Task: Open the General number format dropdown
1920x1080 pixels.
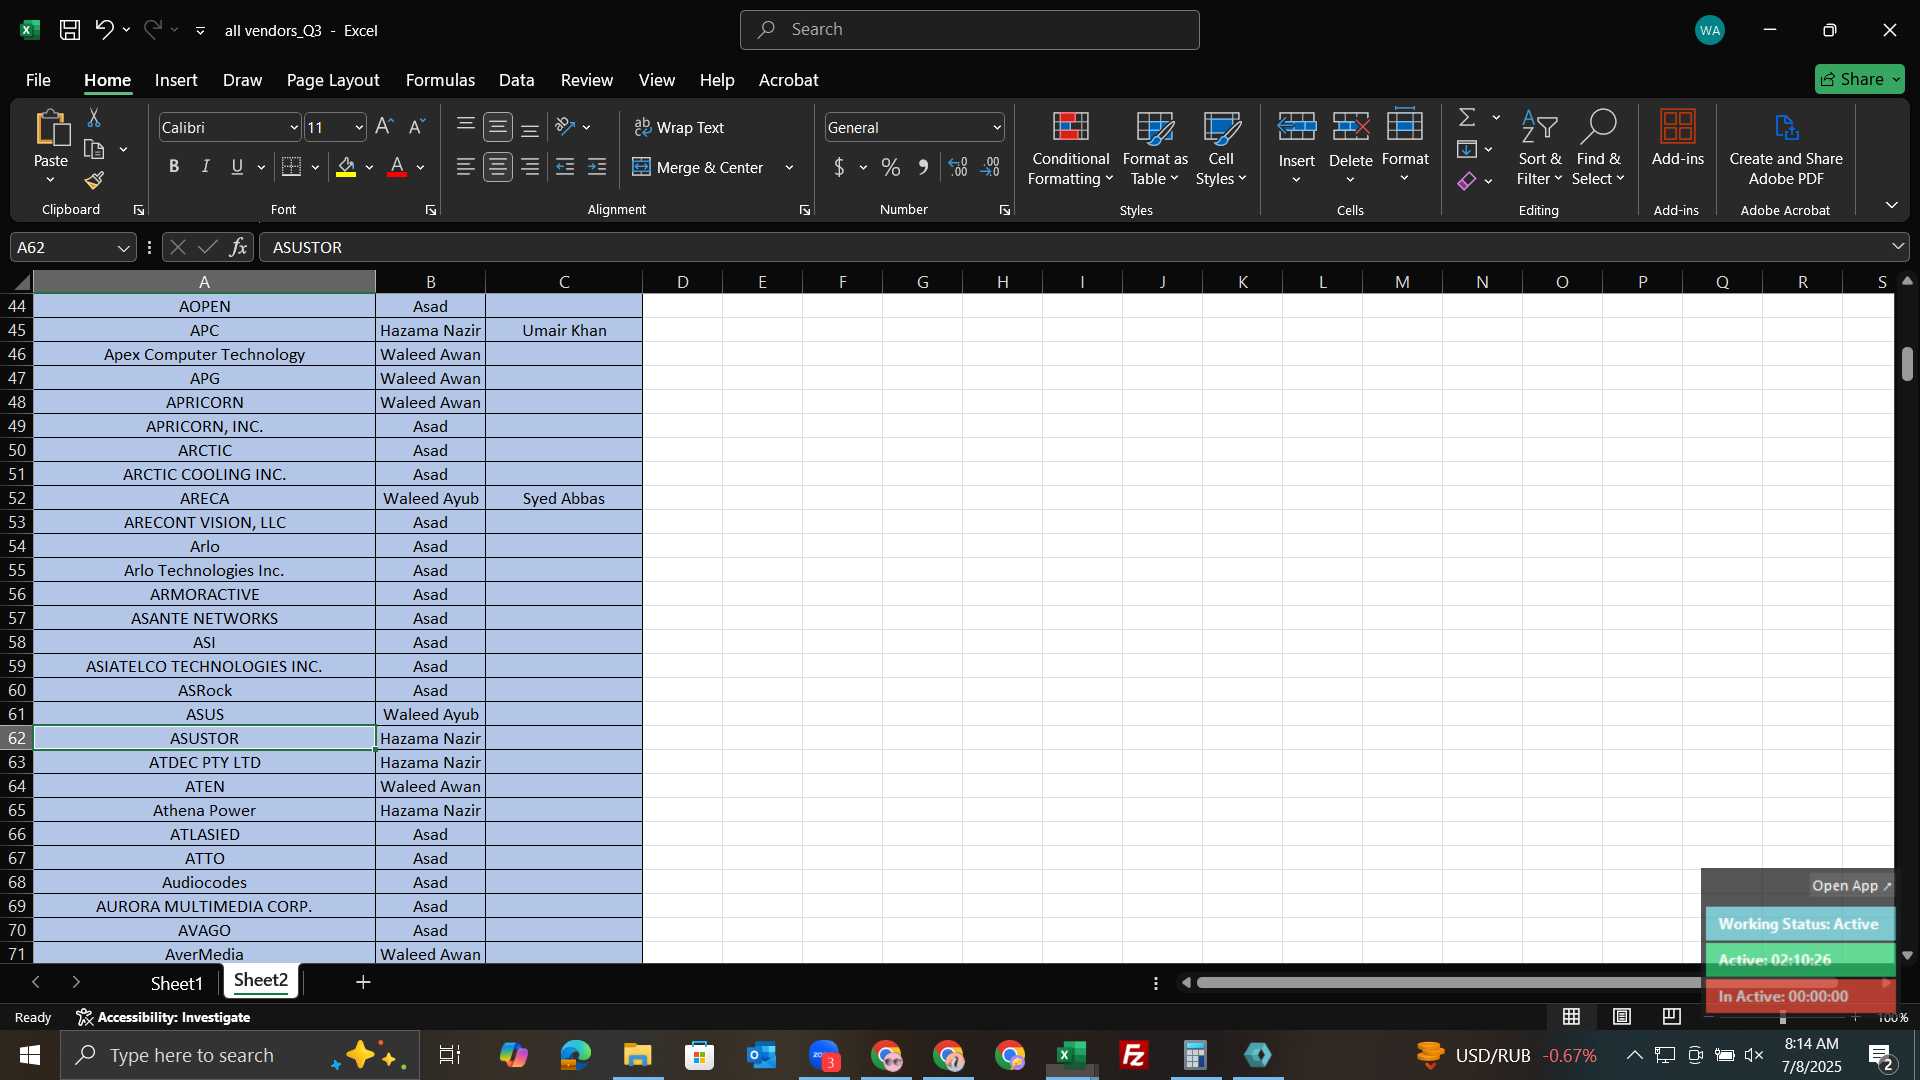Action: click(997, 127)
